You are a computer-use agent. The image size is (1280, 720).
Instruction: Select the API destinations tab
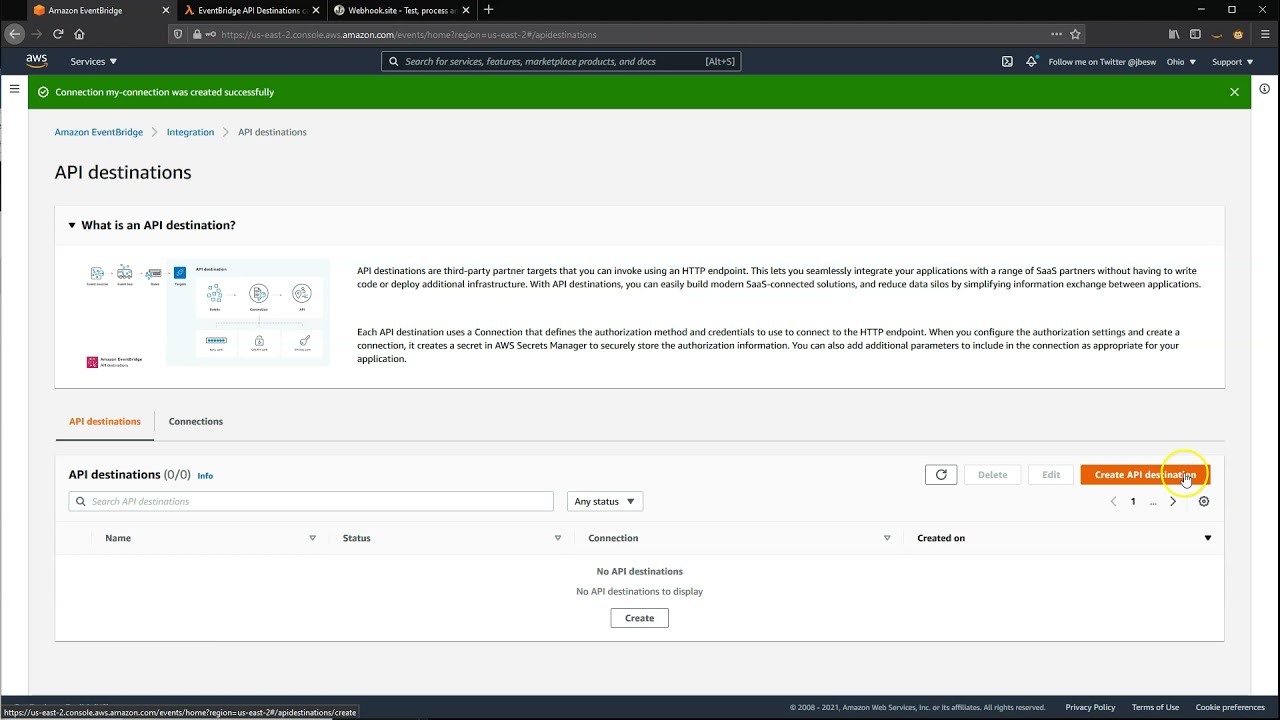(105, 421)
